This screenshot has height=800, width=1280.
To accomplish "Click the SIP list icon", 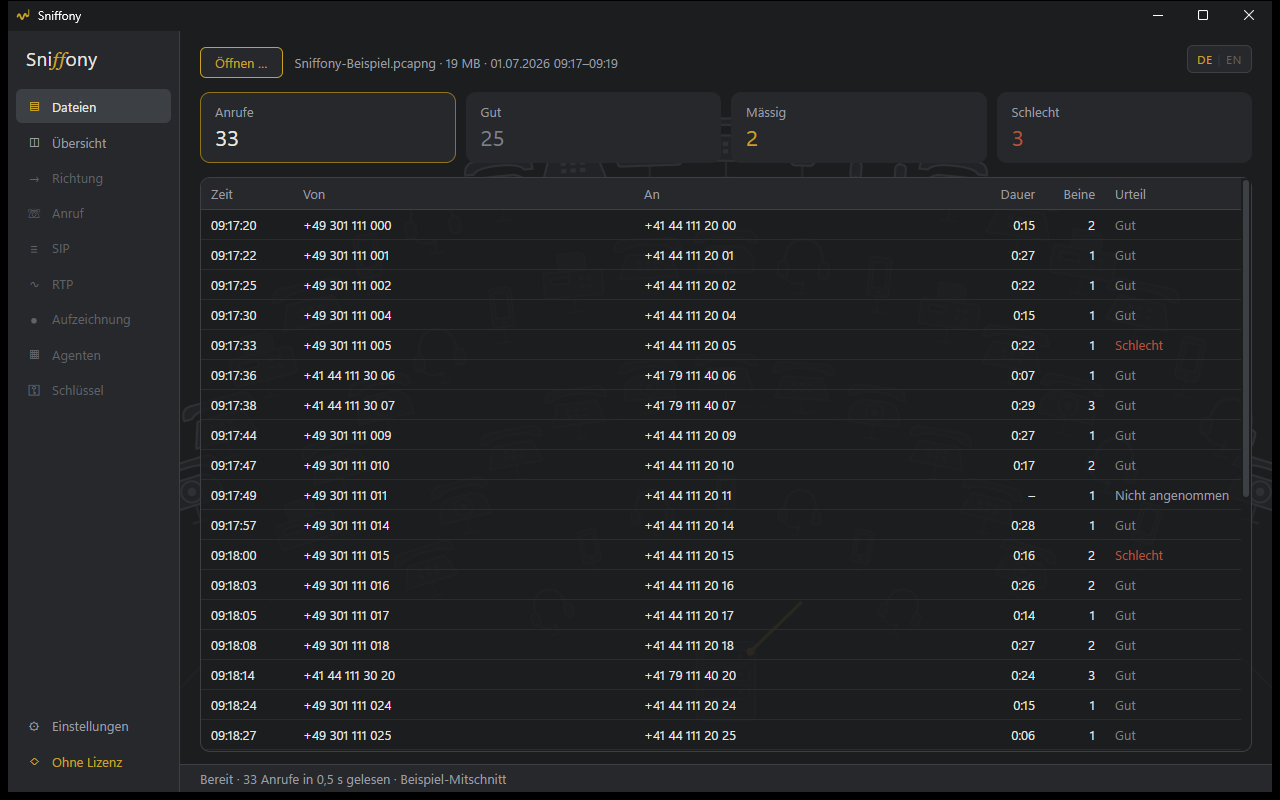I will 35,249.
